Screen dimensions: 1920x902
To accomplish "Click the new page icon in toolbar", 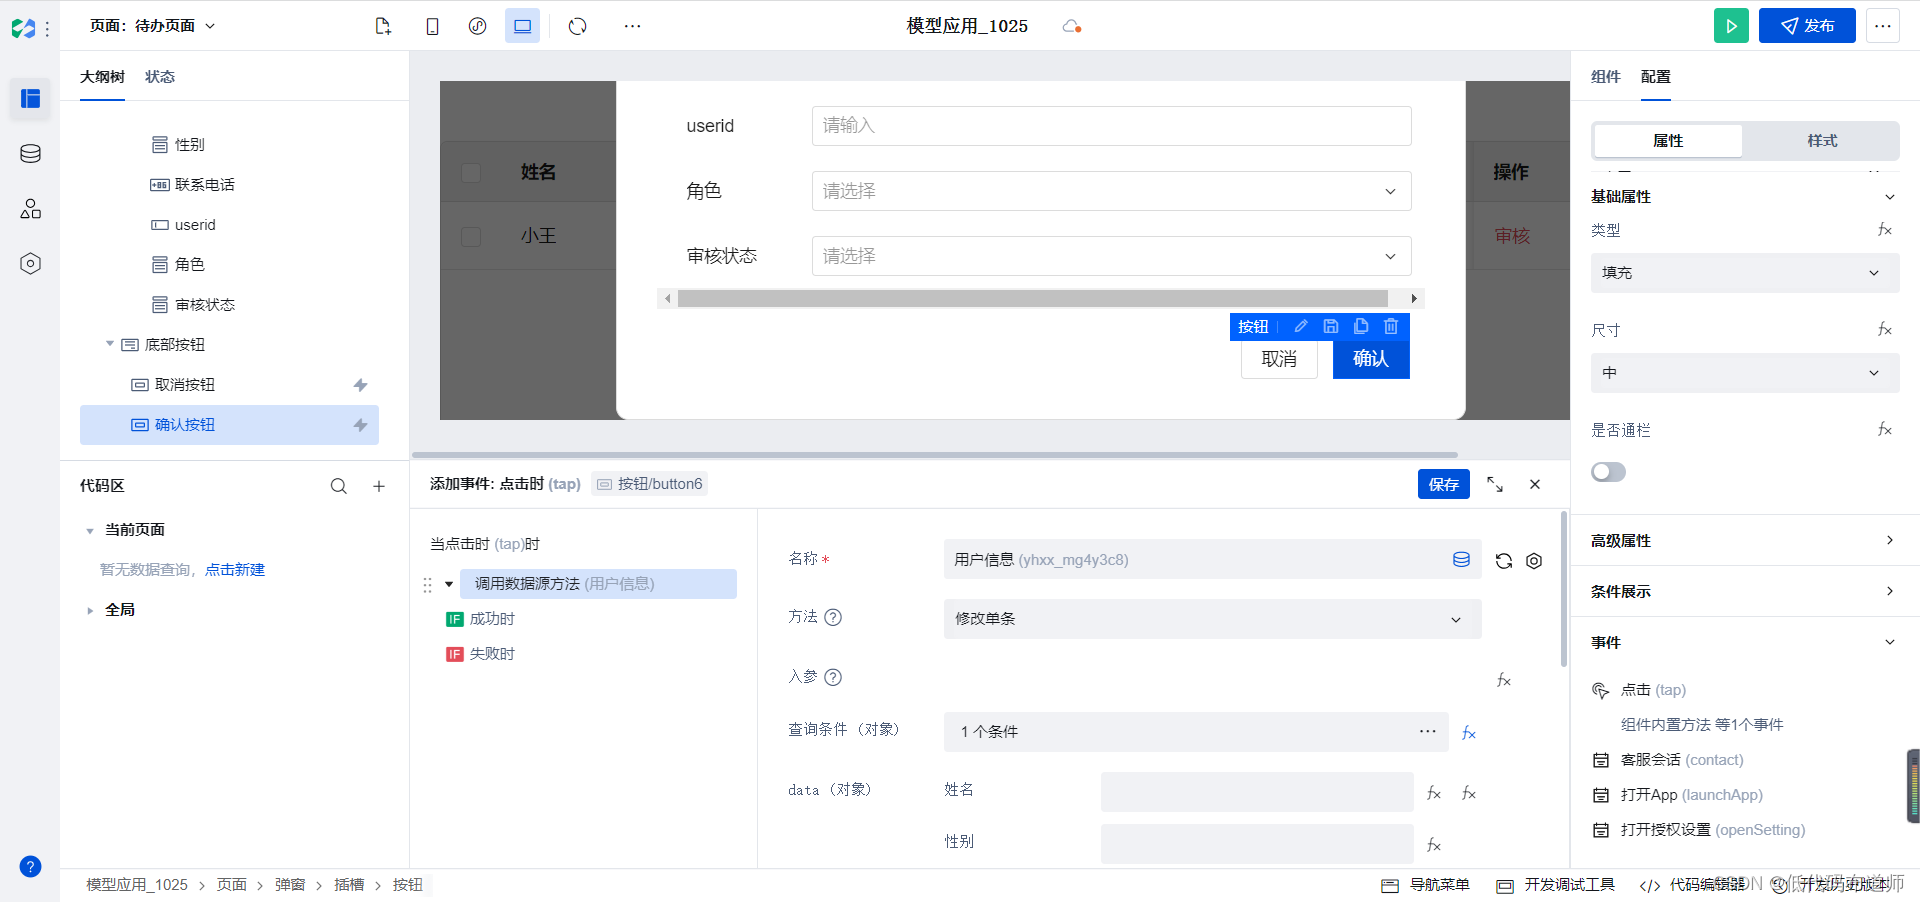I will coord(383,26).
